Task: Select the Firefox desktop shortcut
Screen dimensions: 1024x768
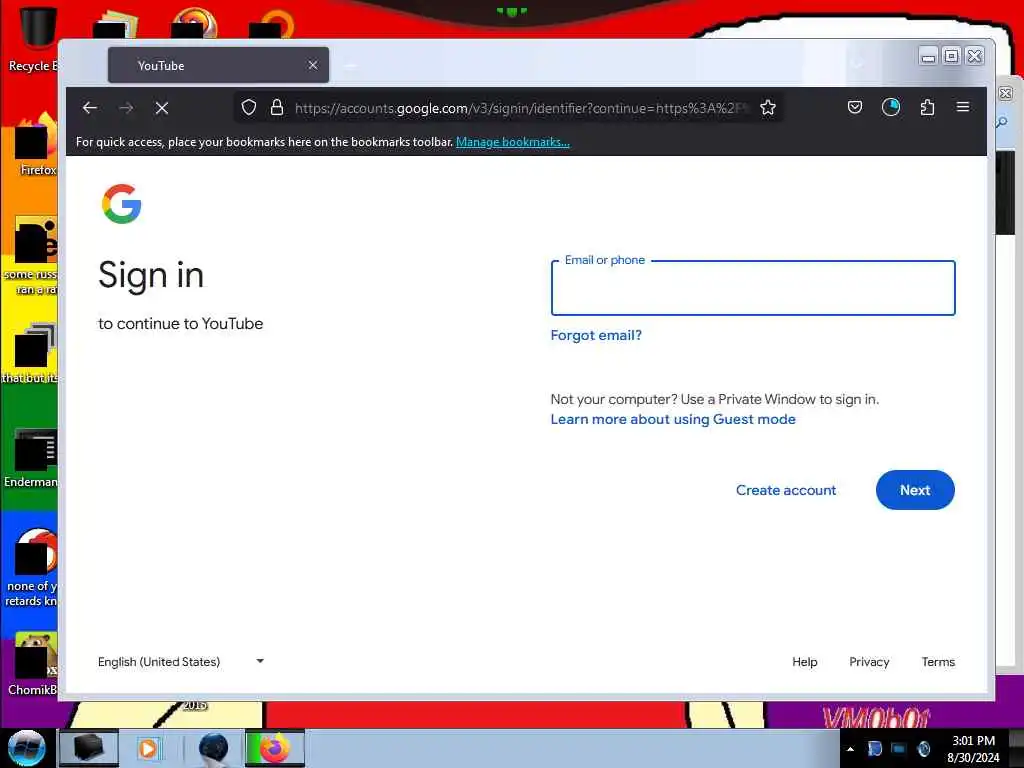Action: pos(35,145)
